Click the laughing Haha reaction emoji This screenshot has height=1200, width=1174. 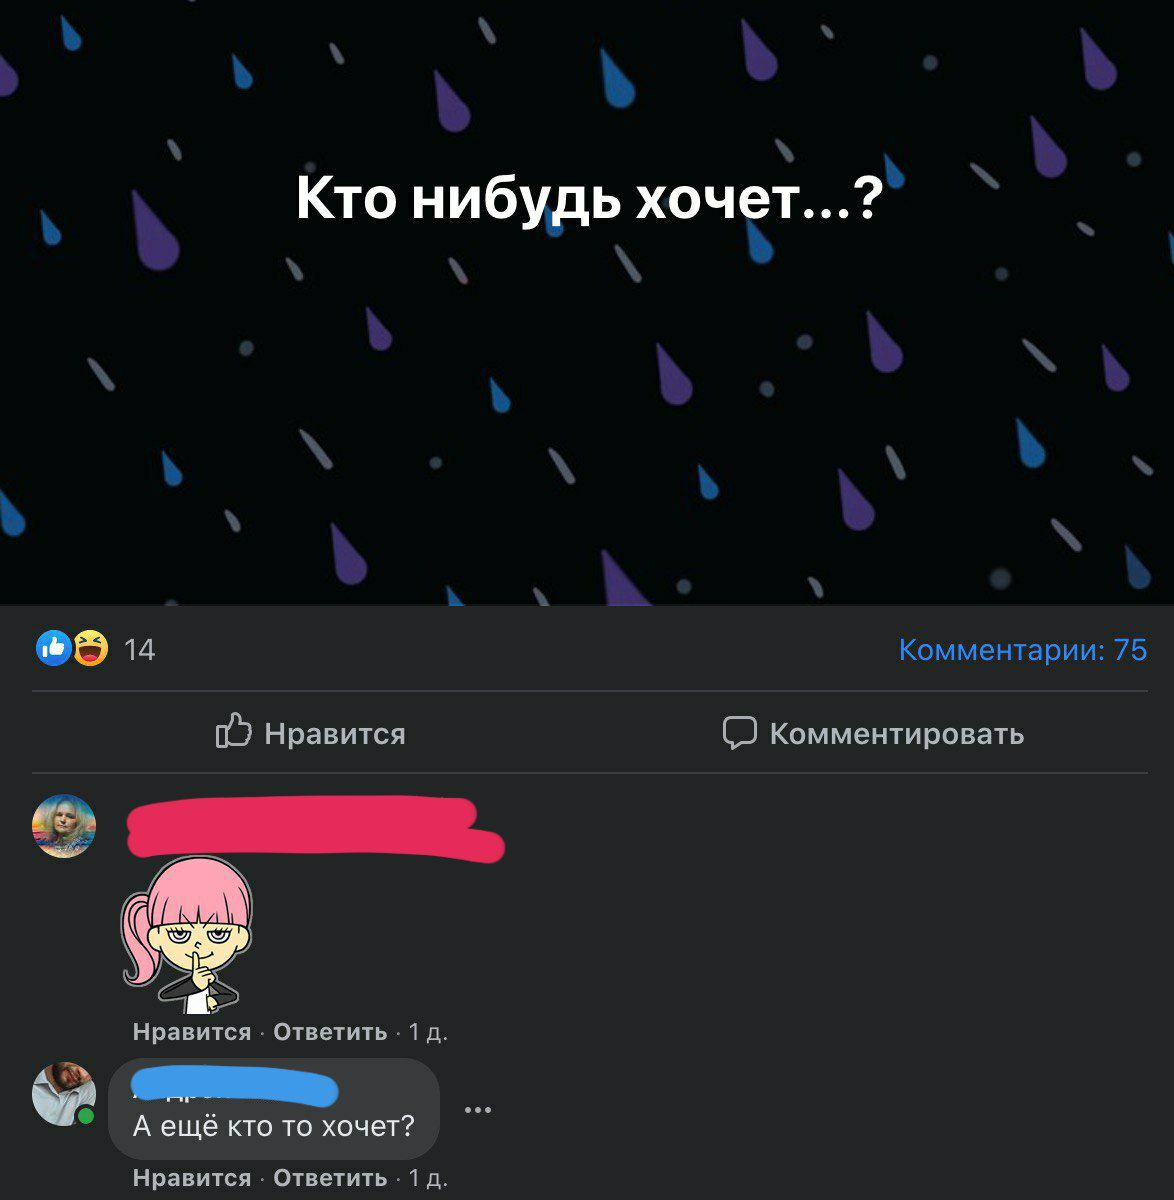coord(91,649)
